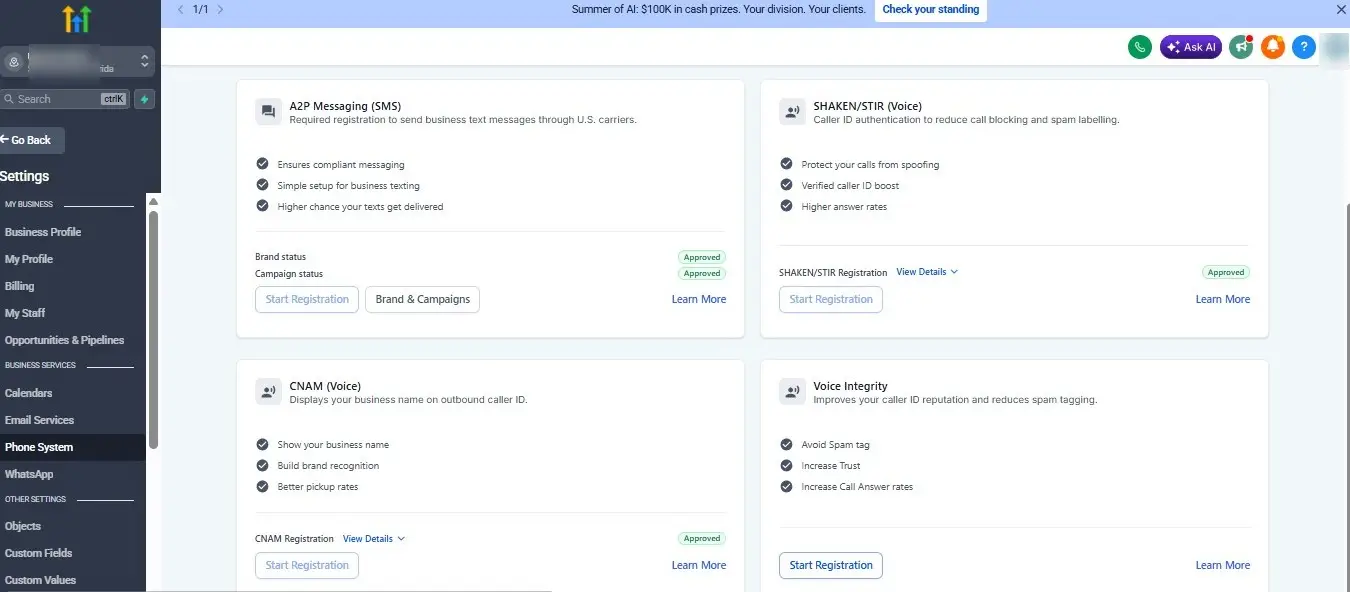This screenshot has width=1350, height=592.
Task: Open Brand & Campaigns
Action: (423, 299)
